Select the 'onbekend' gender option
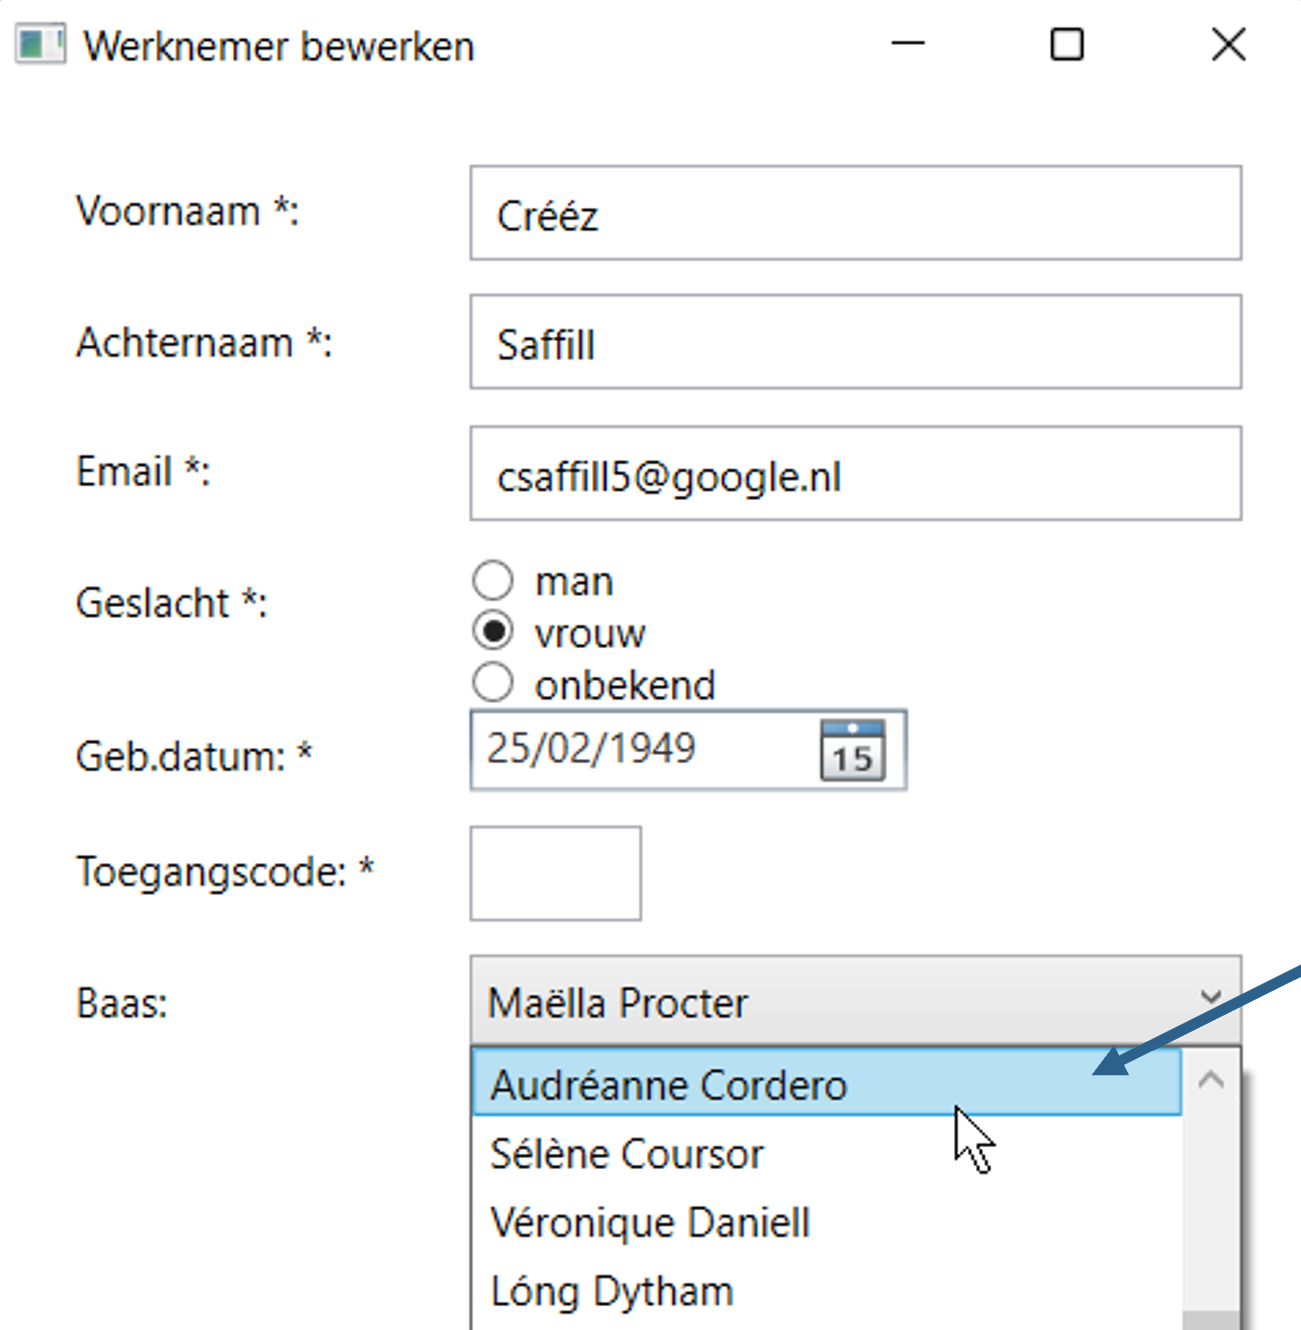This screenshot has height=1330, width=1301. [x=493, y=684]
